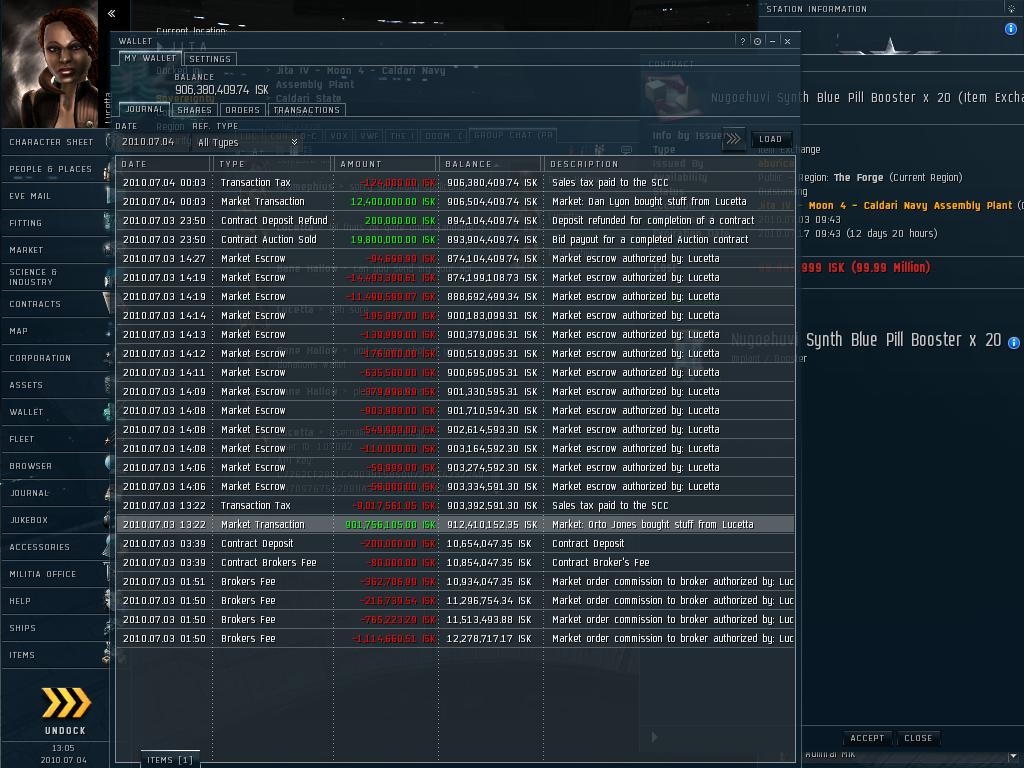Click wallet window help question icon
1024x768 pixels.
click(743, 41)
